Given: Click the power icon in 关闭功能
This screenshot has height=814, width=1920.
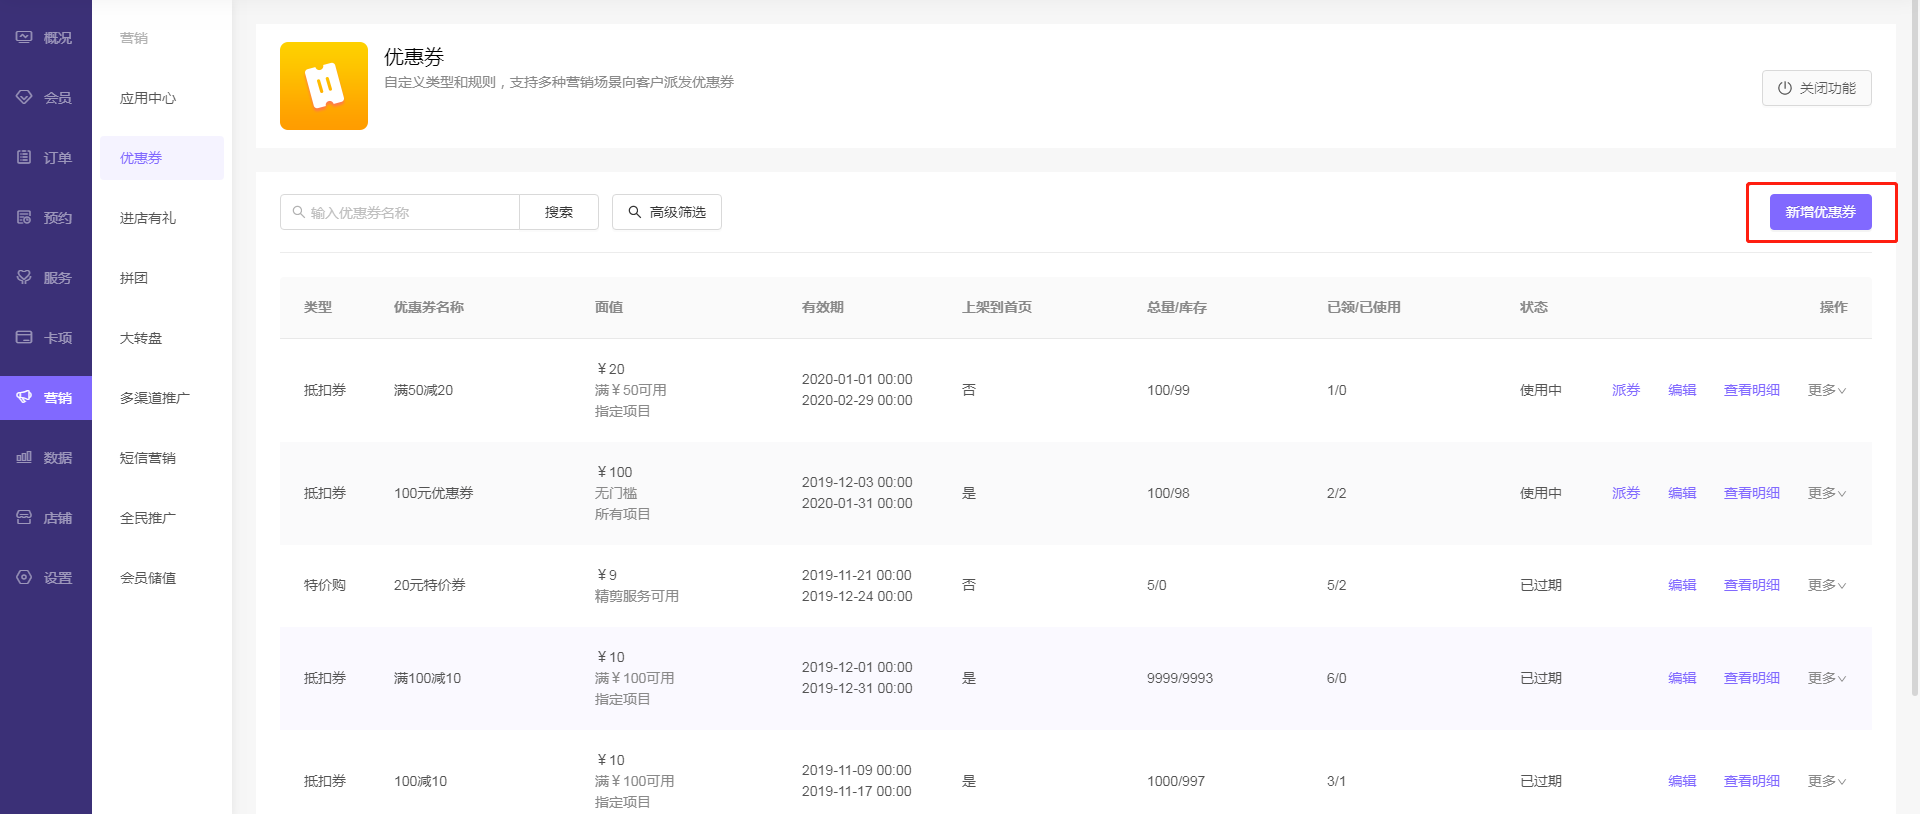Looking at the screenshot, I should coord(1785,88).
